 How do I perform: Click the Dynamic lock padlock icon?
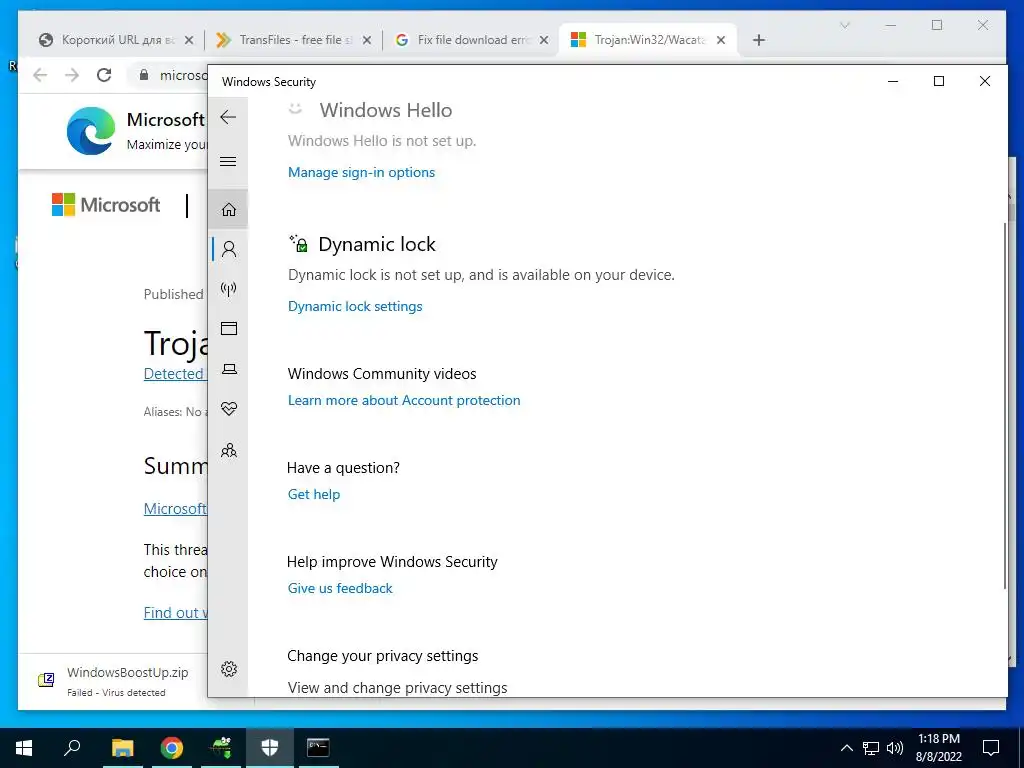299,244
